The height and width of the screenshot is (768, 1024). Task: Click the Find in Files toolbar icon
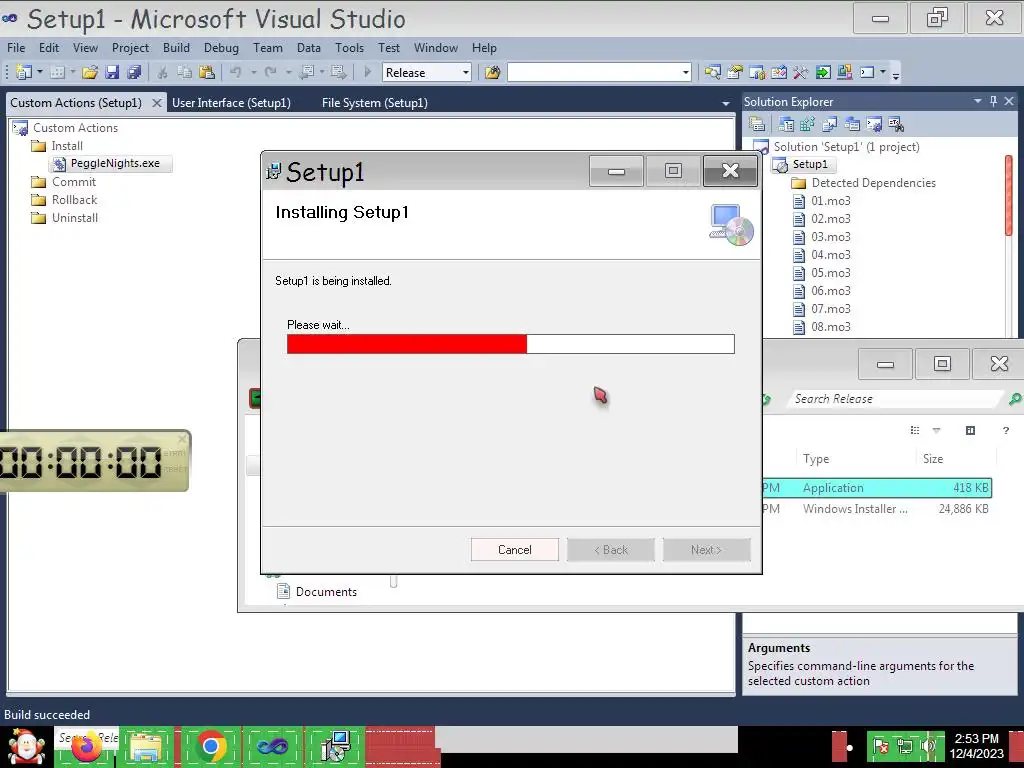click(x=492, y=72)
